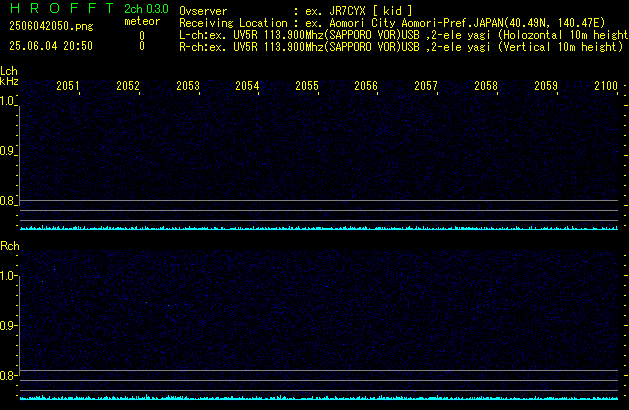Click Lch 1.0 kHz axis label

(x=7, y=101)
